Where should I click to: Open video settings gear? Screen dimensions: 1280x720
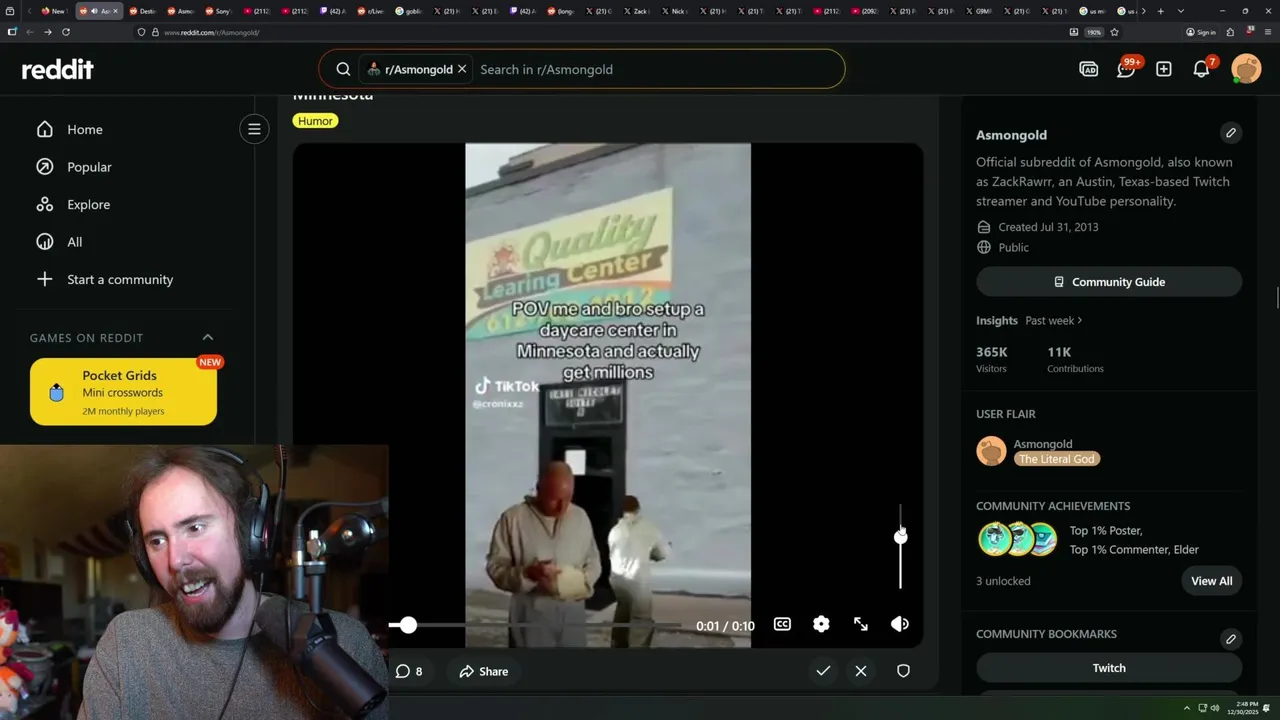pos(821,624)
